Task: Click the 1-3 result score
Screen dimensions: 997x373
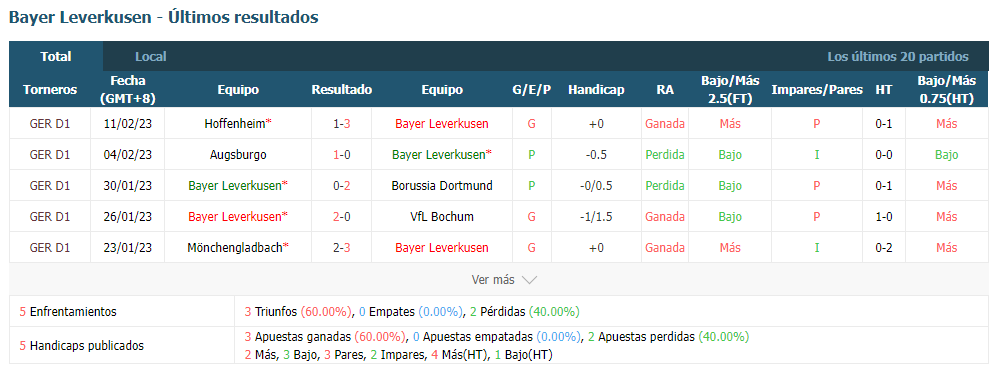Action: tap(341, 124)
